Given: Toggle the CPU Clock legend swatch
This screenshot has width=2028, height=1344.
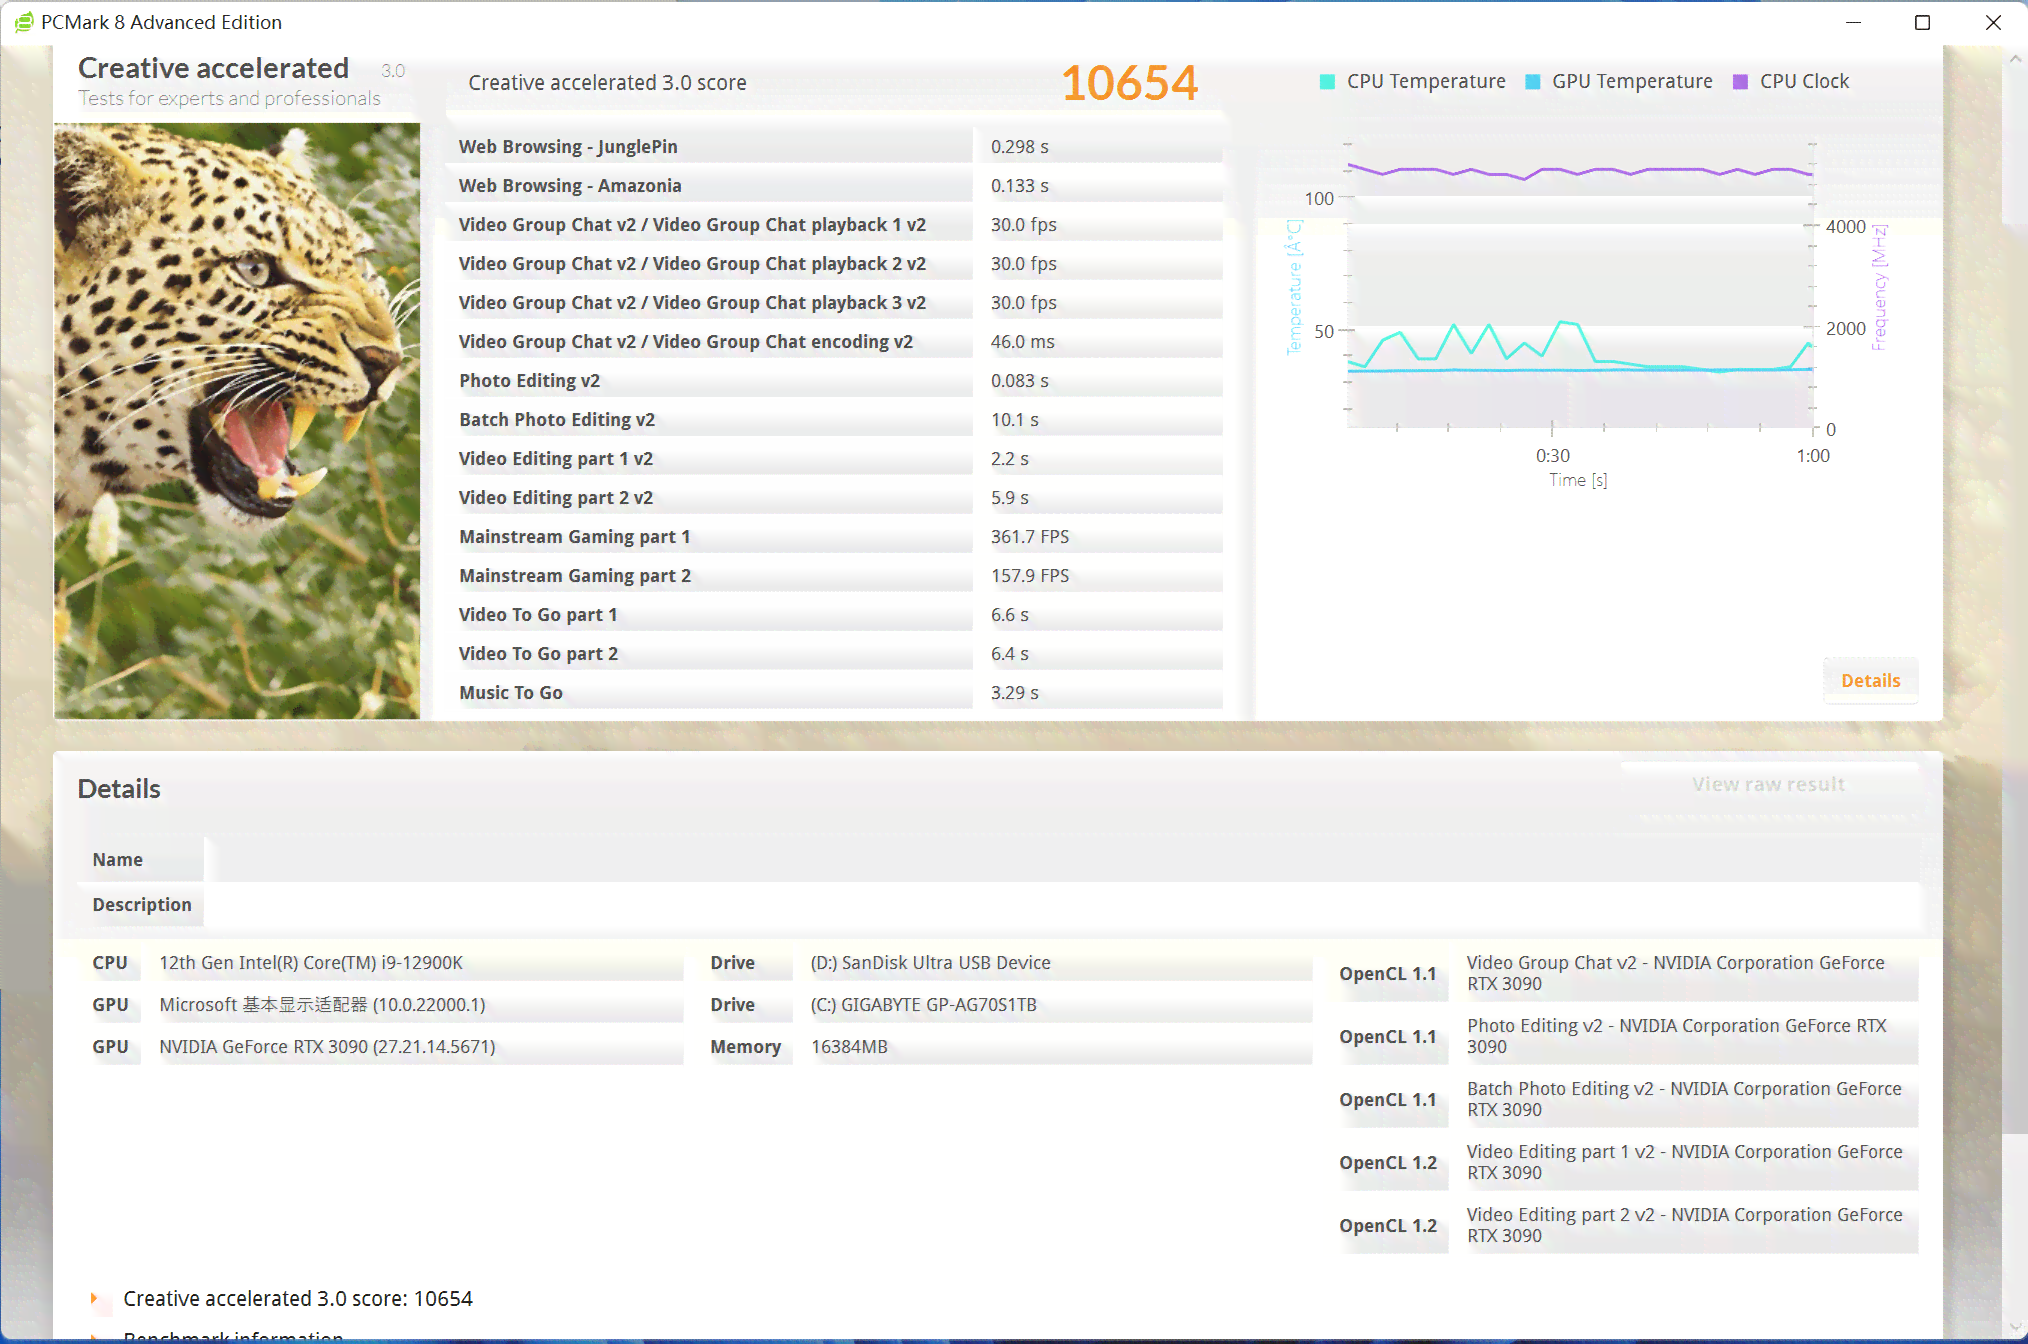Looking at the screenshot, I should pos(1740,82).
